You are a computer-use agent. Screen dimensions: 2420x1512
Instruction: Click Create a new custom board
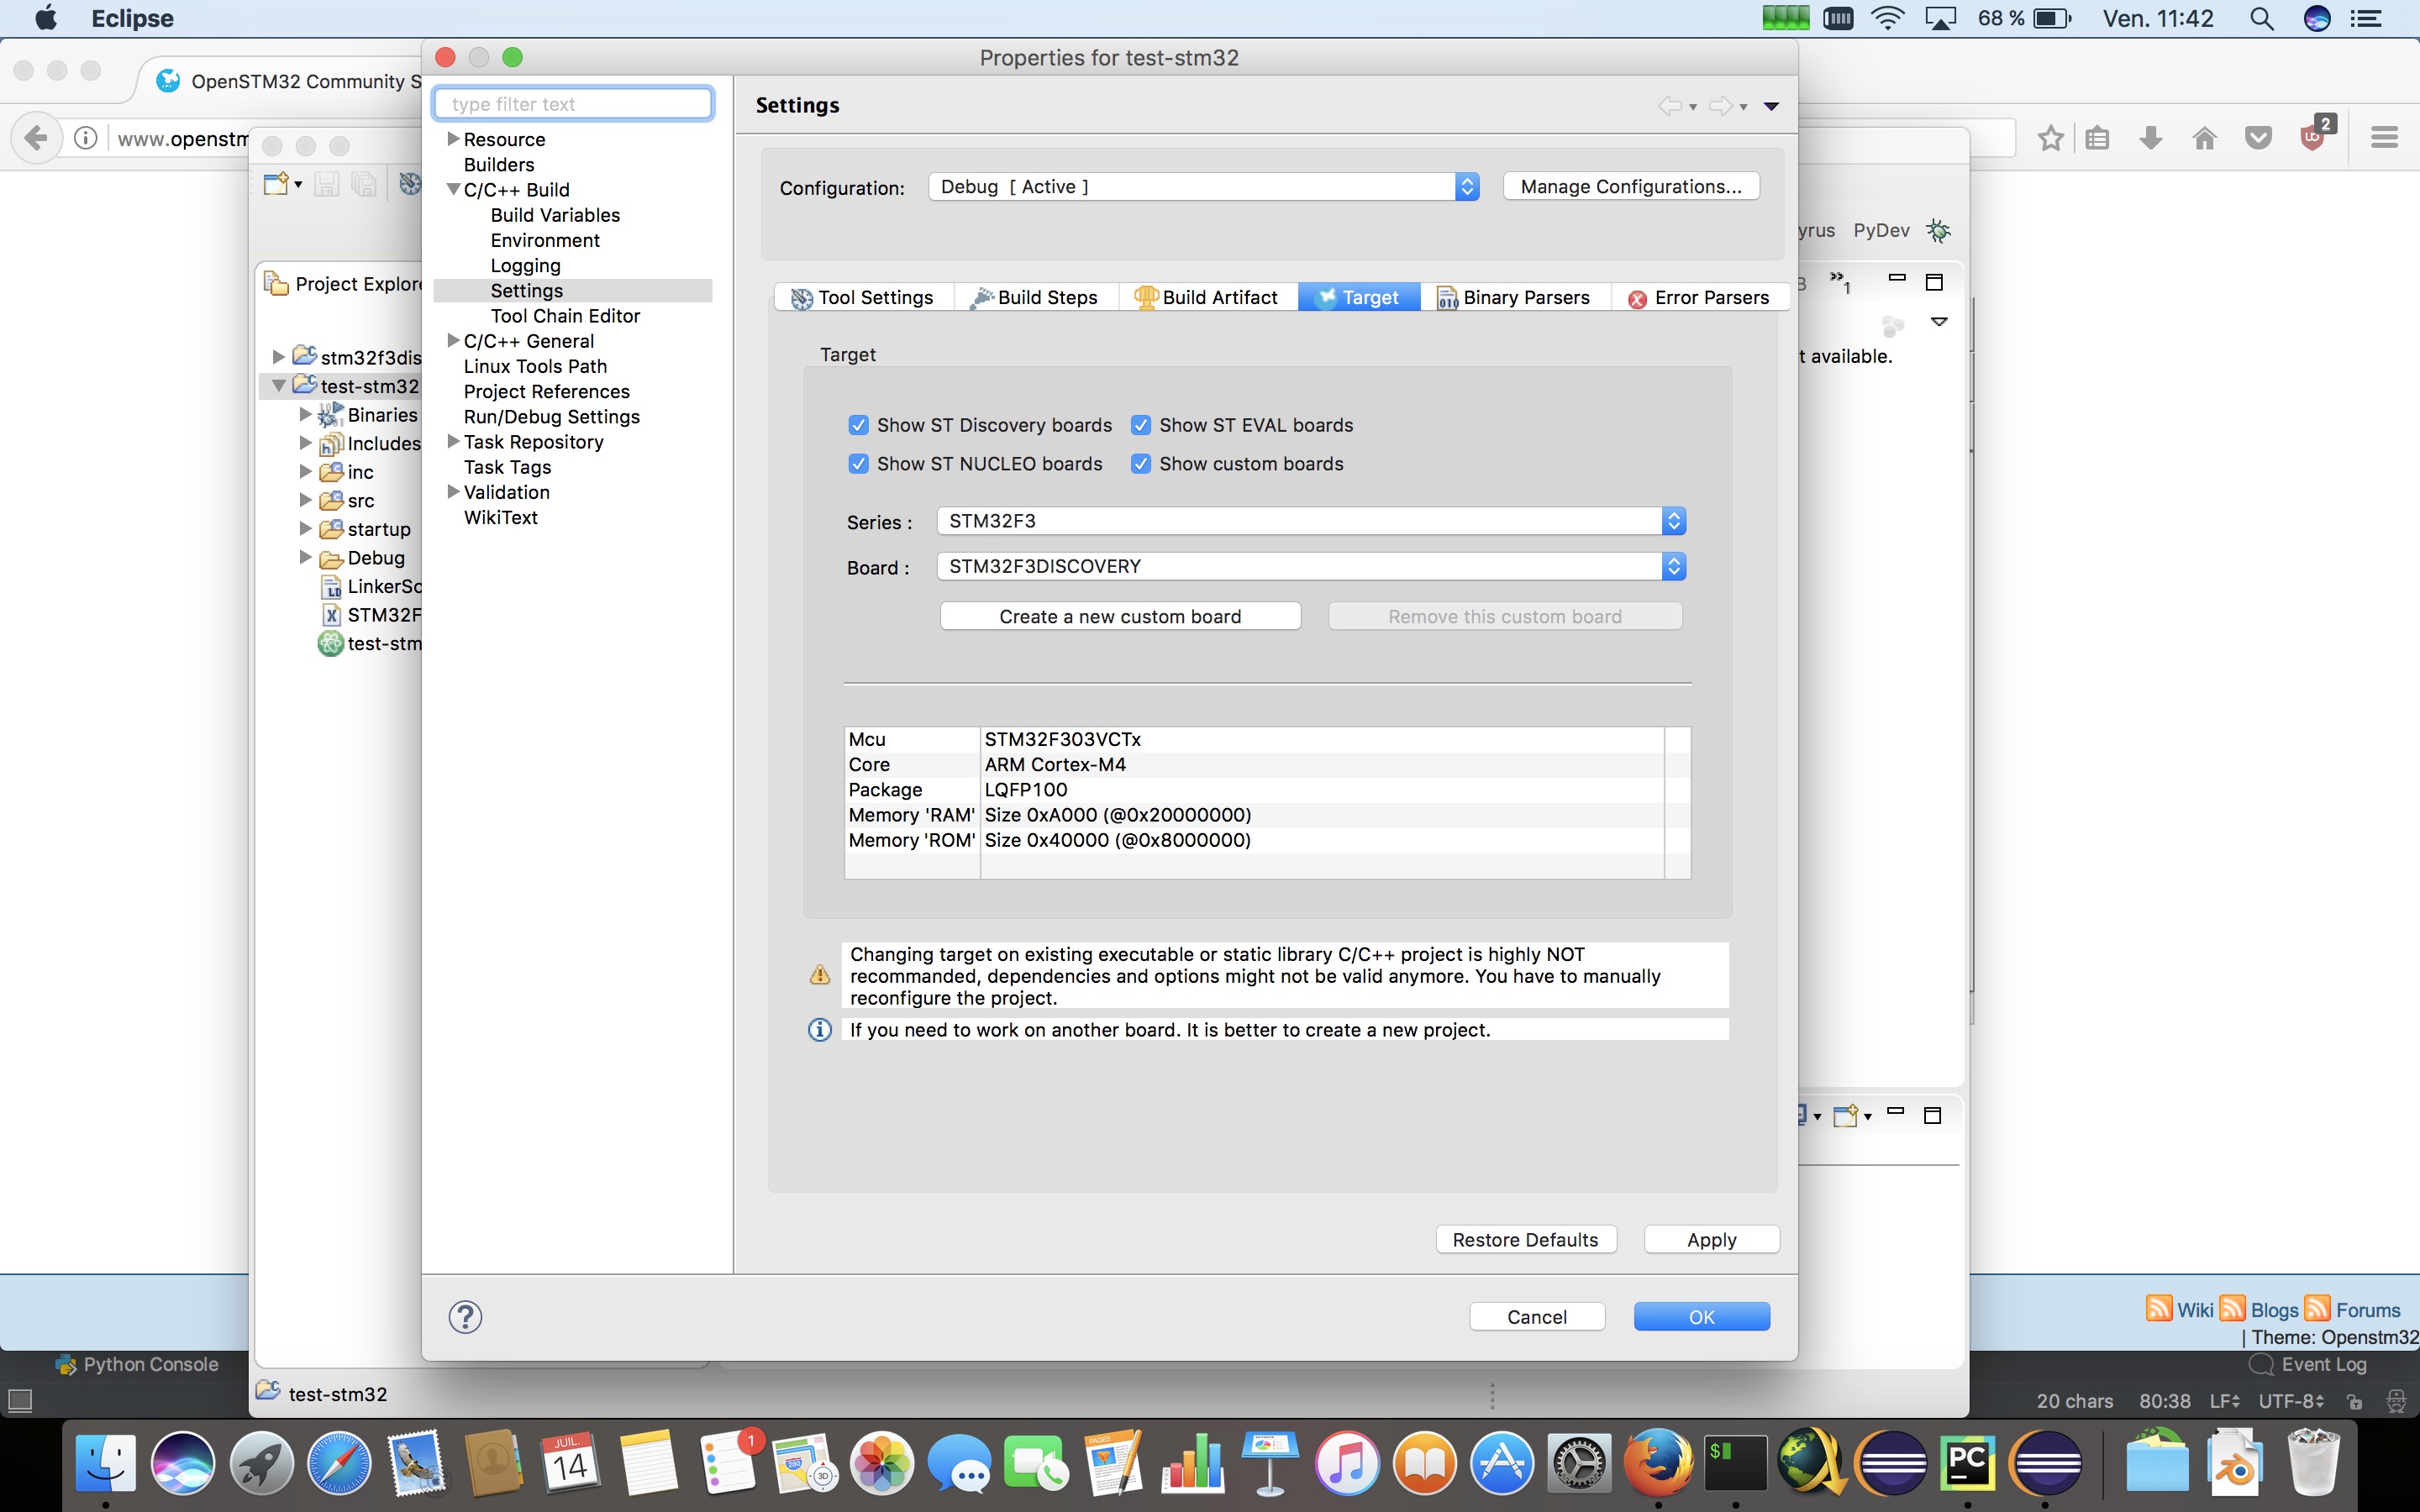1119,616
